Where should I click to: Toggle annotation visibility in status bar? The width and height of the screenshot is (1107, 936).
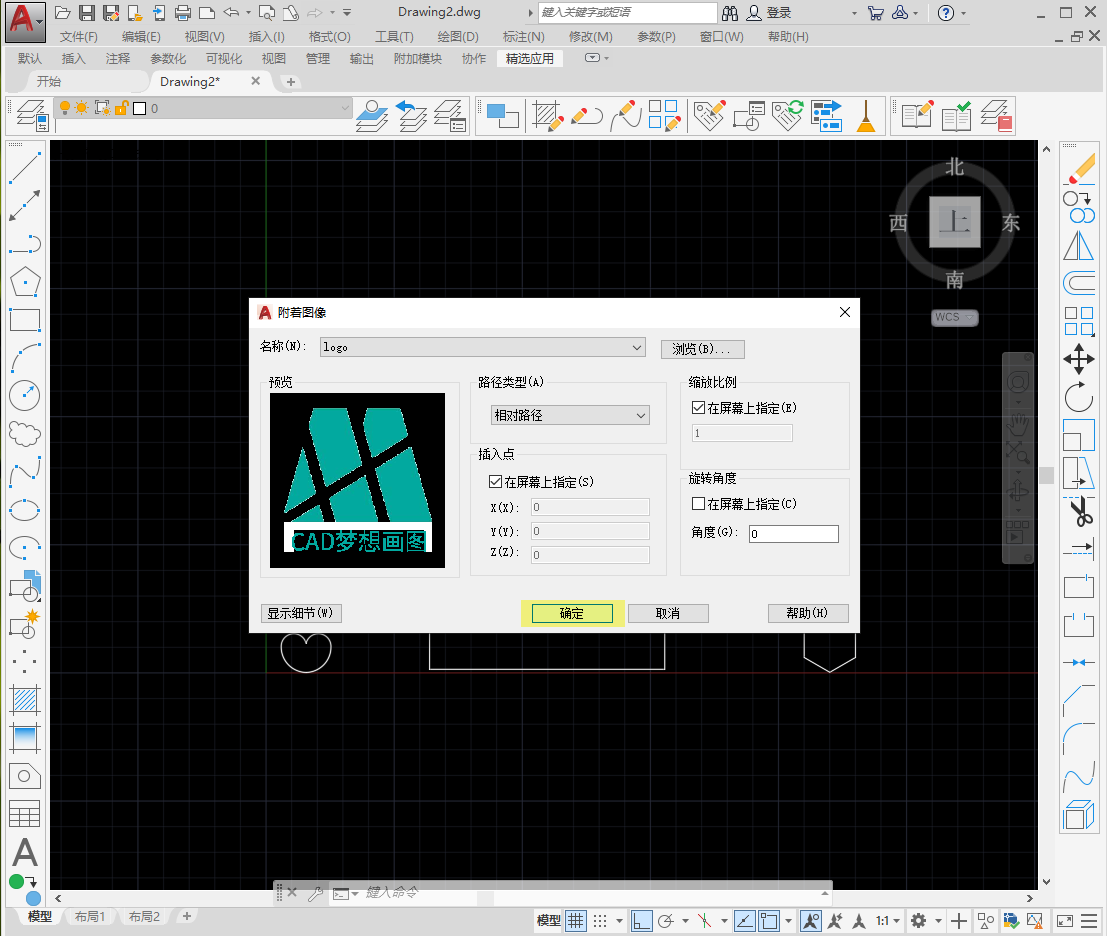coord(810,920)
